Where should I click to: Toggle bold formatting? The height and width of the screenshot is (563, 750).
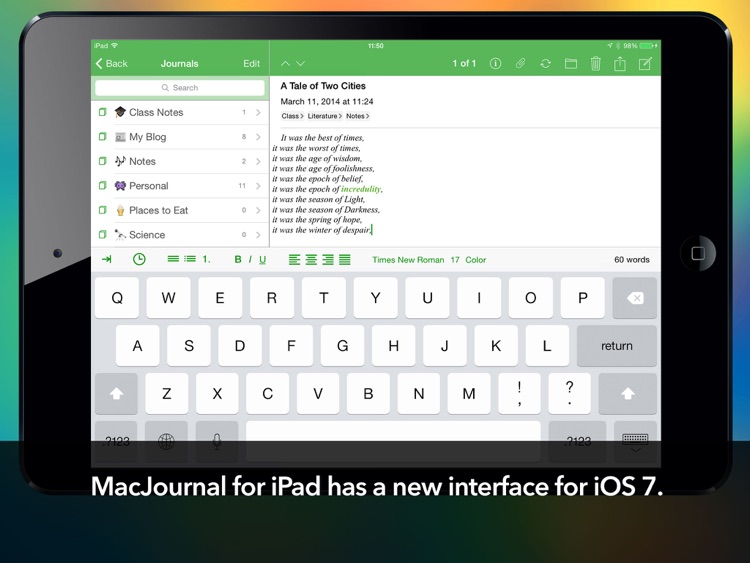pyautogui.click(x=238, y=259)
